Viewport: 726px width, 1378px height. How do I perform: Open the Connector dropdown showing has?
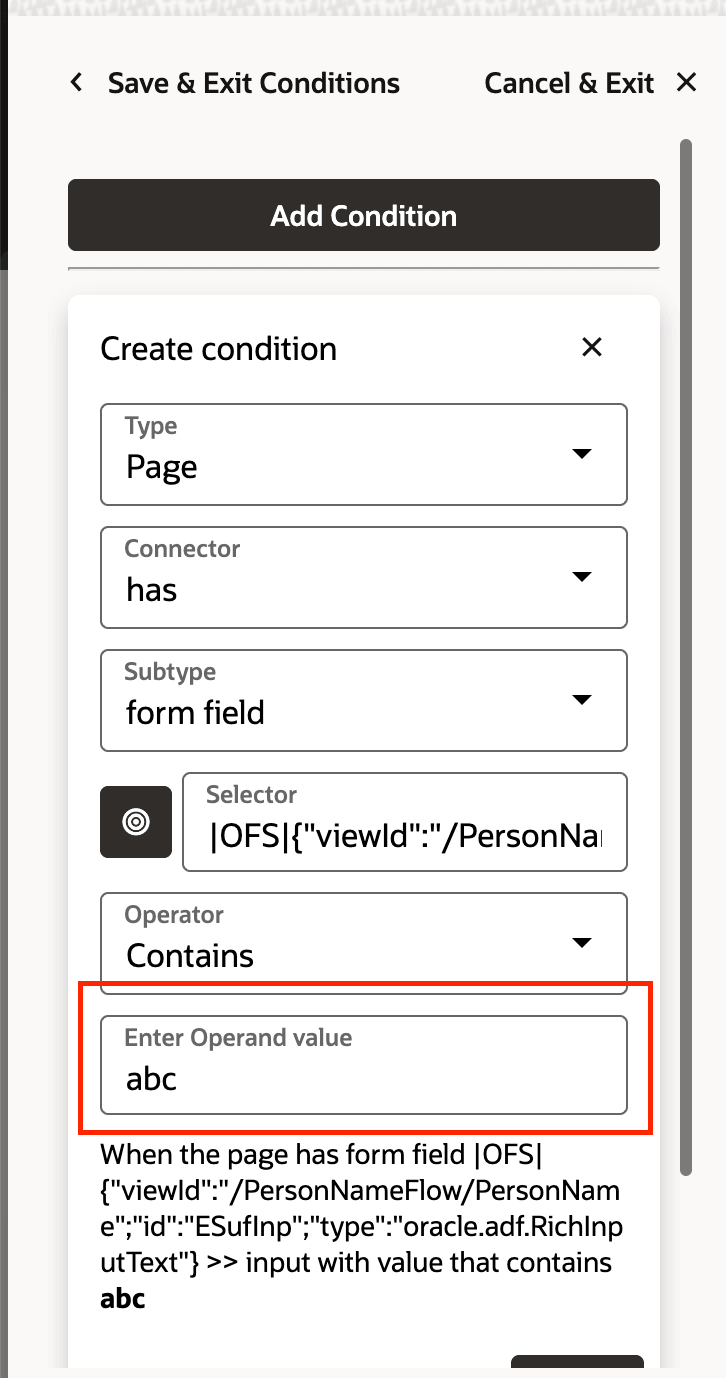tap(364, 577)
